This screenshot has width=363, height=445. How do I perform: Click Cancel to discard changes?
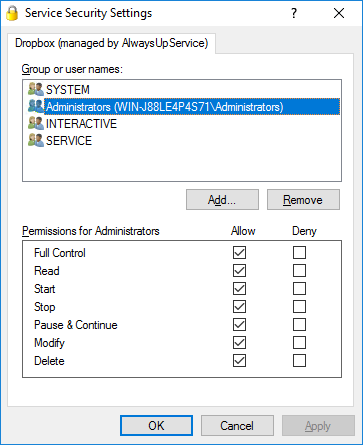(237, 426)
